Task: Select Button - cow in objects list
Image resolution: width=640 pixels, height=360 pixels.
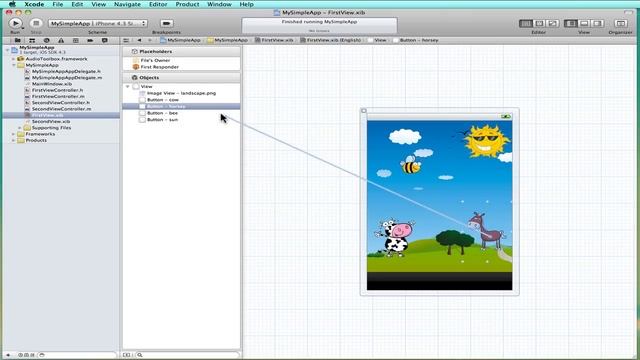Action: point(163,100)
